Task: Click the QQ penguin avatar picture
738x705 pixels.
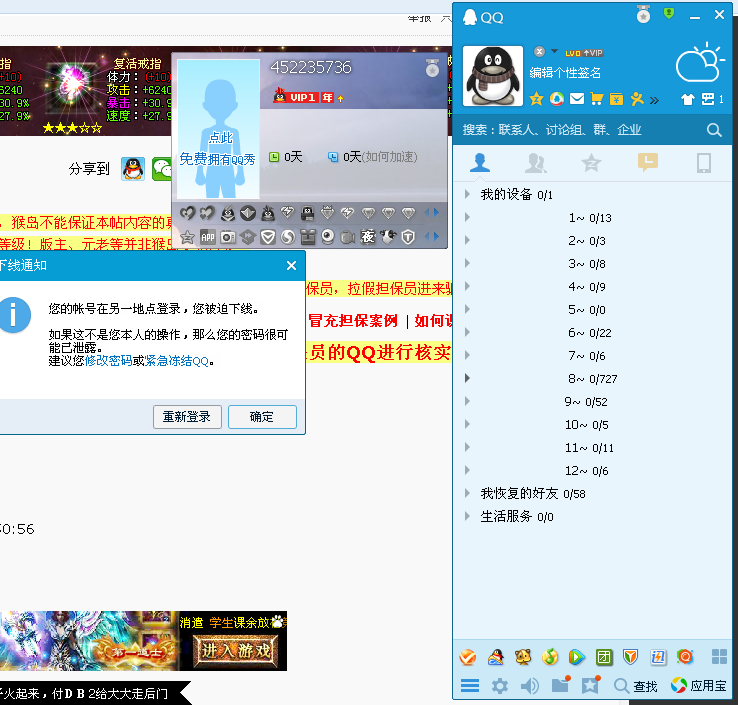Action: pos(493,76)
